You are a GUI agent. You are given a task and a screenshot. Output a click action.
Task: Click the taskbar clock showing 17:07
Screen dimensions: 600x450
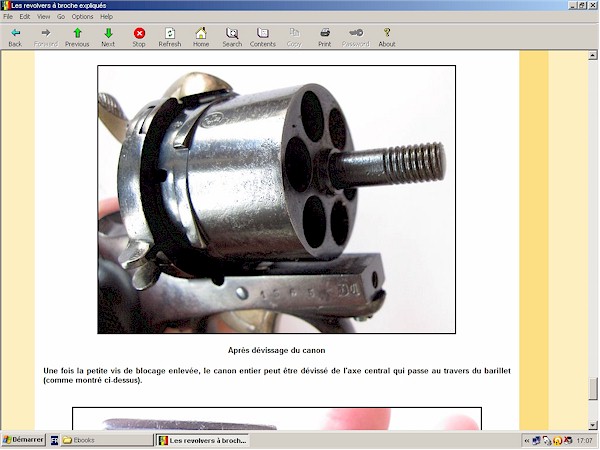584,441
